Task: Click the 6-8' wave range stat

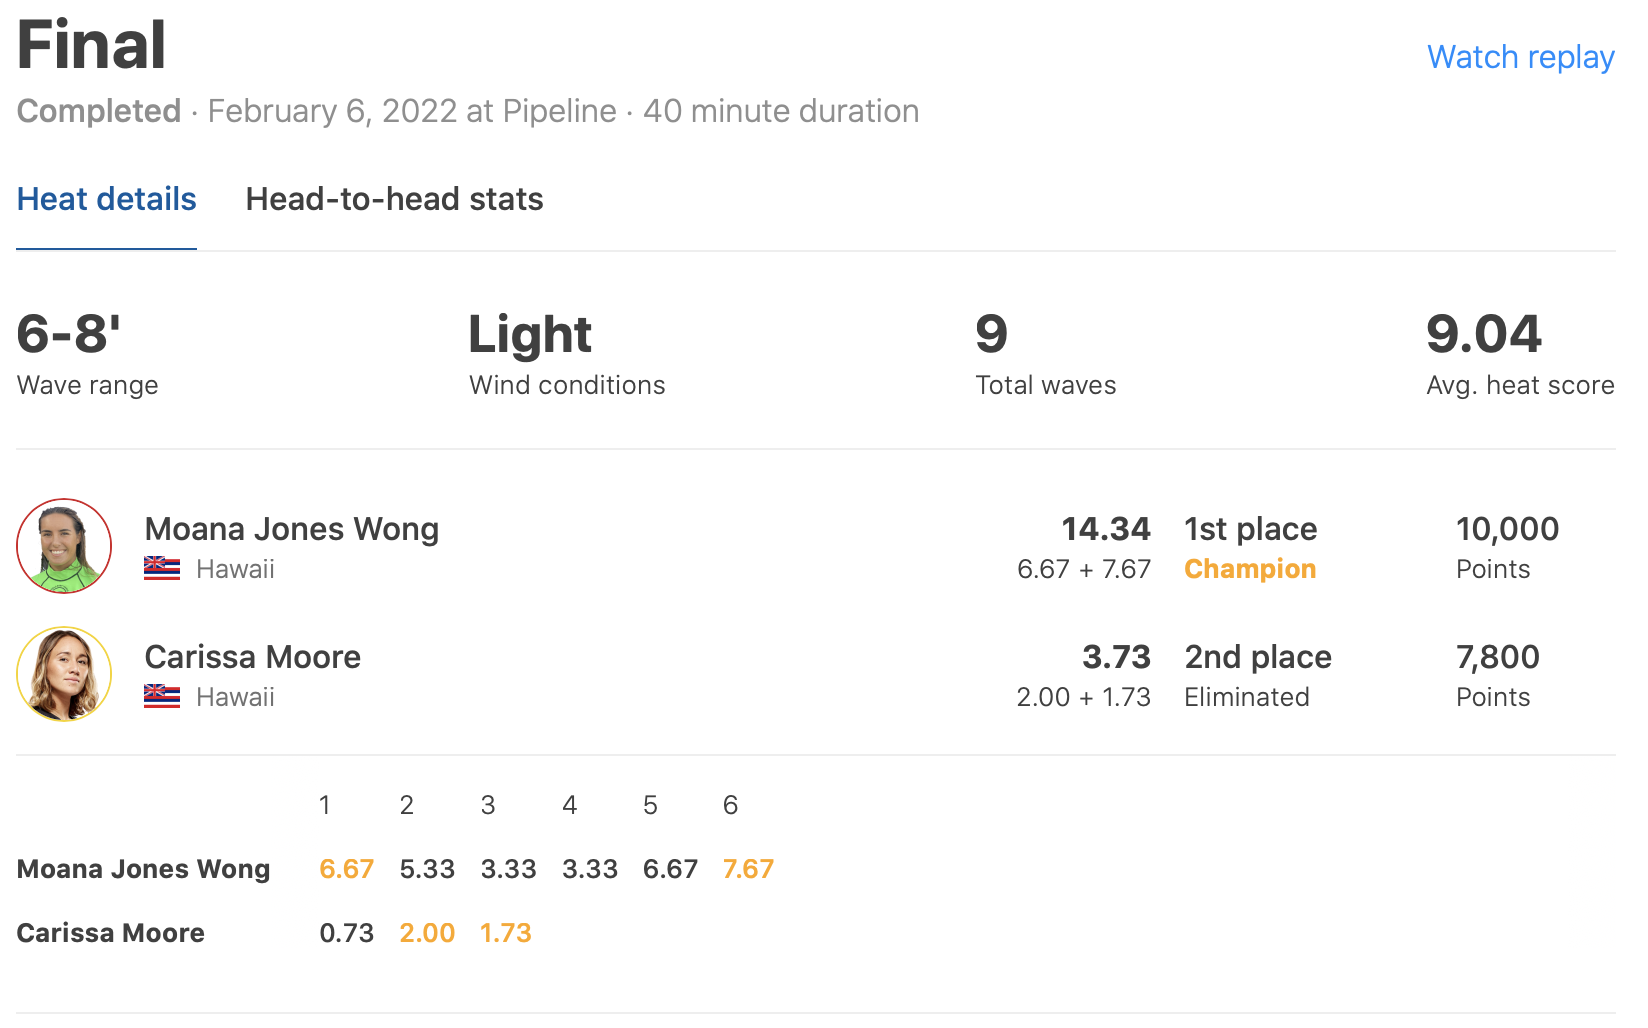Action: [x=69, y=334]
